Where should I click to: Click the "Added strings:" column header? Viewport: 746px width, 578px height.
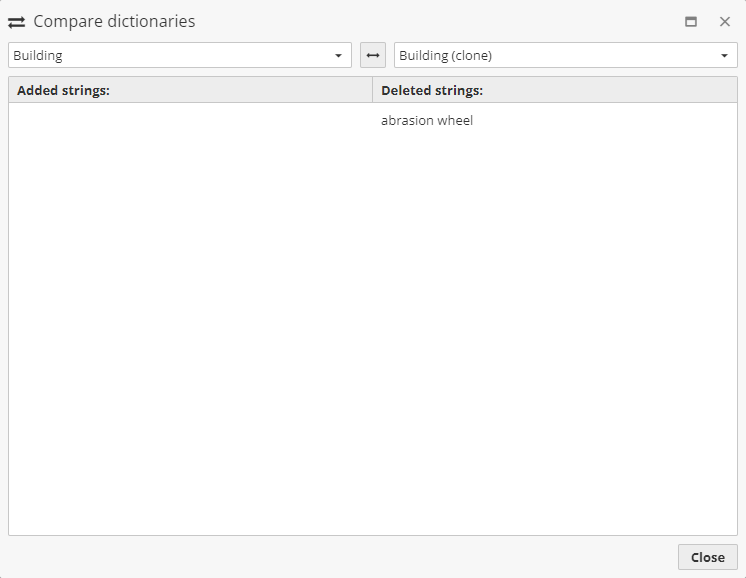click(63, 90)
